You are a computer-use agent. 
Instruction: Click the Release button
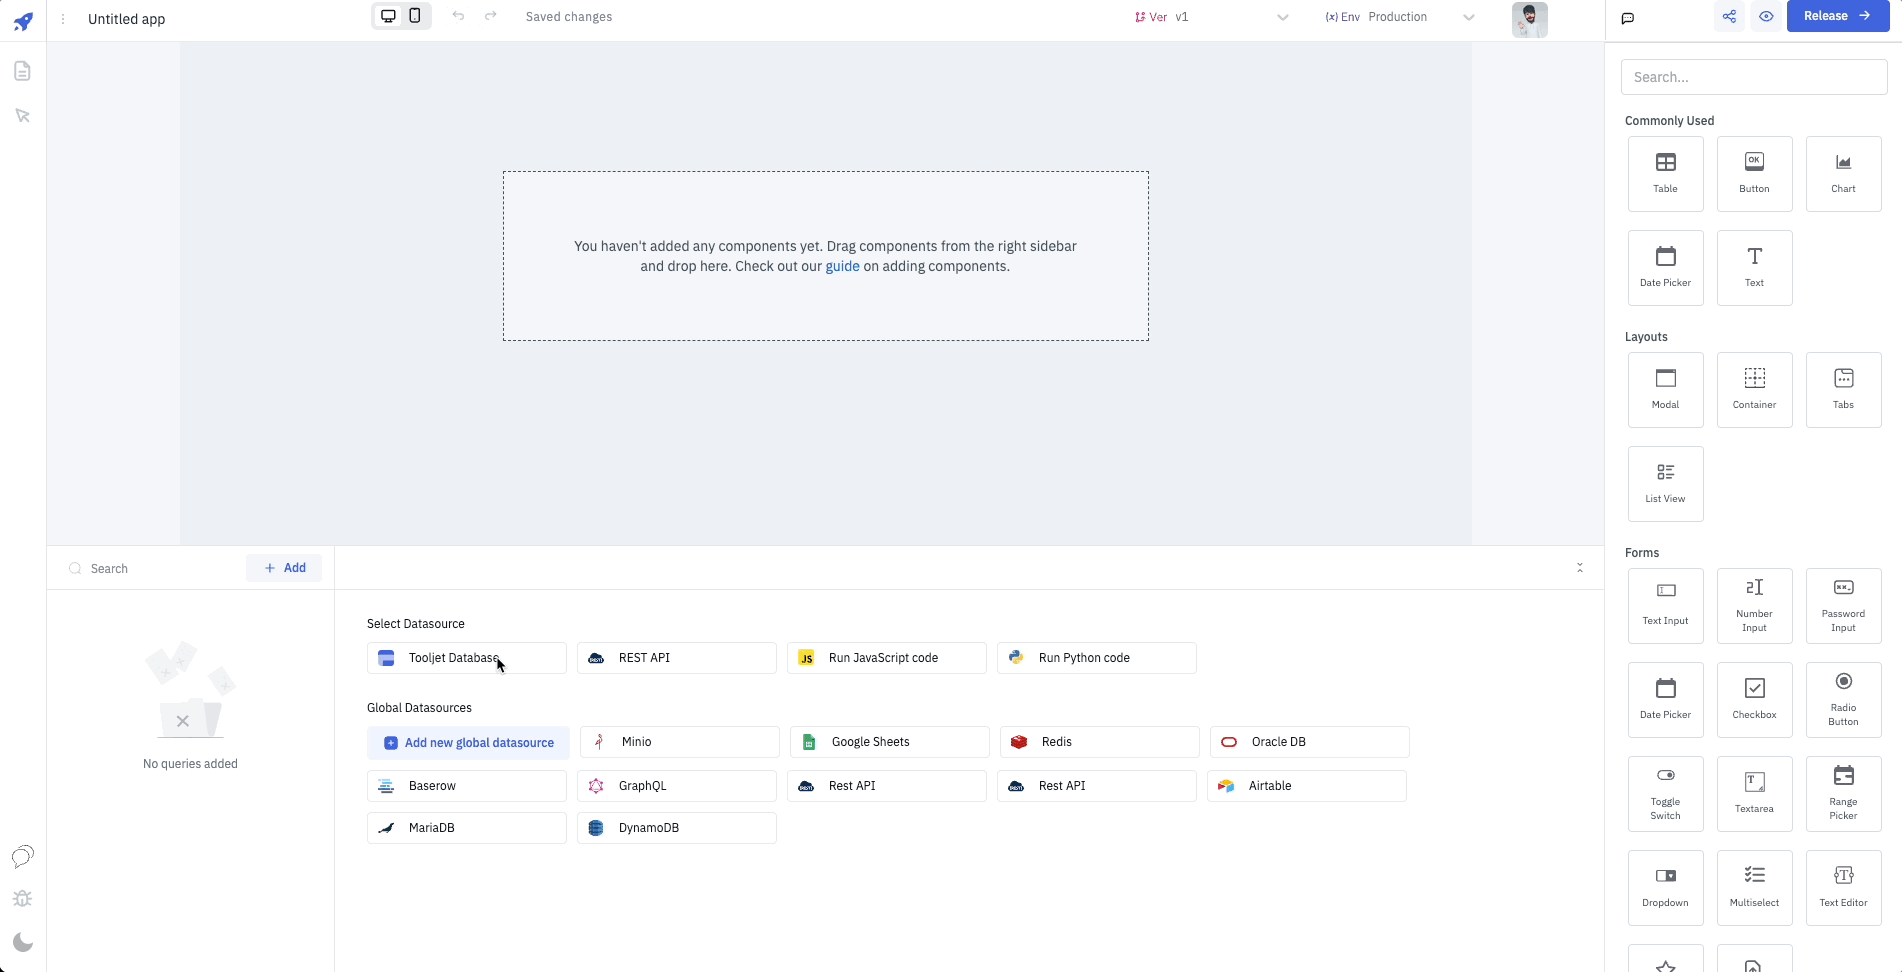[1837, 16]
